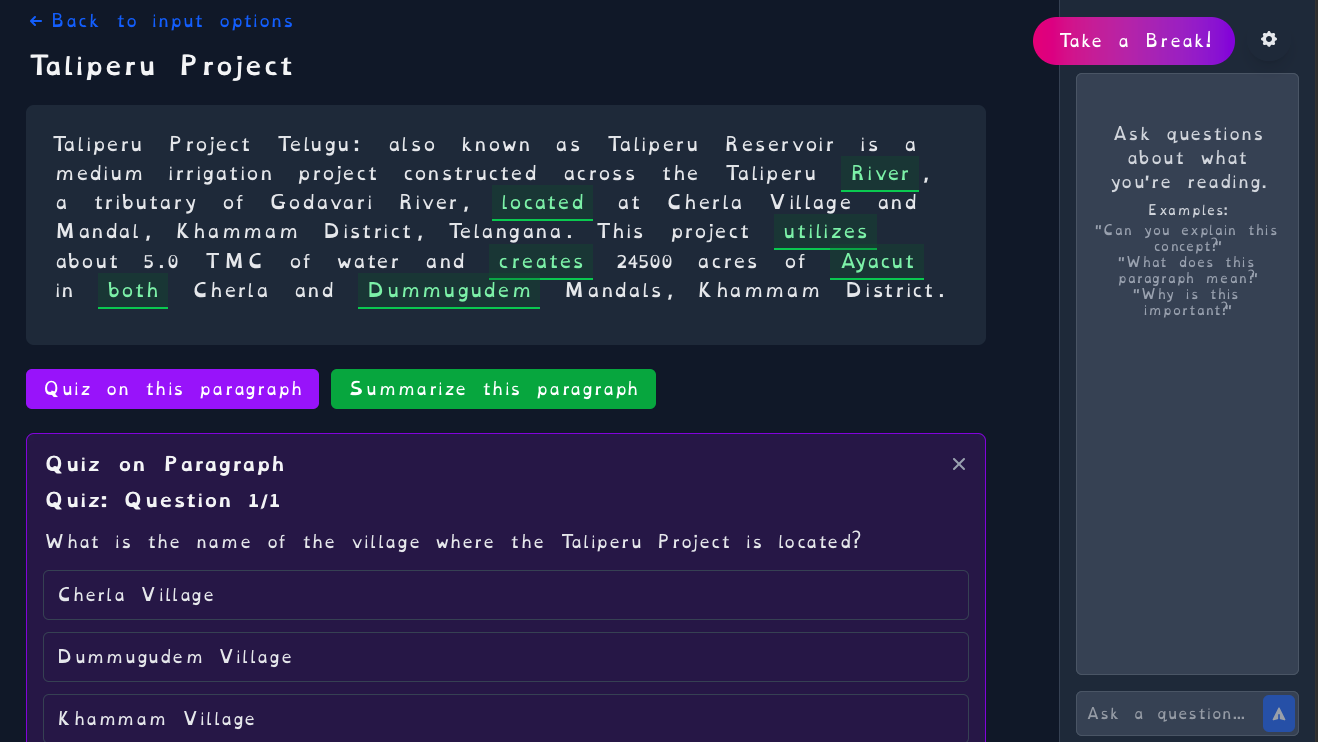1318x742 pixels.
Task: Click the highlighted word both
Action: (133, 291)
